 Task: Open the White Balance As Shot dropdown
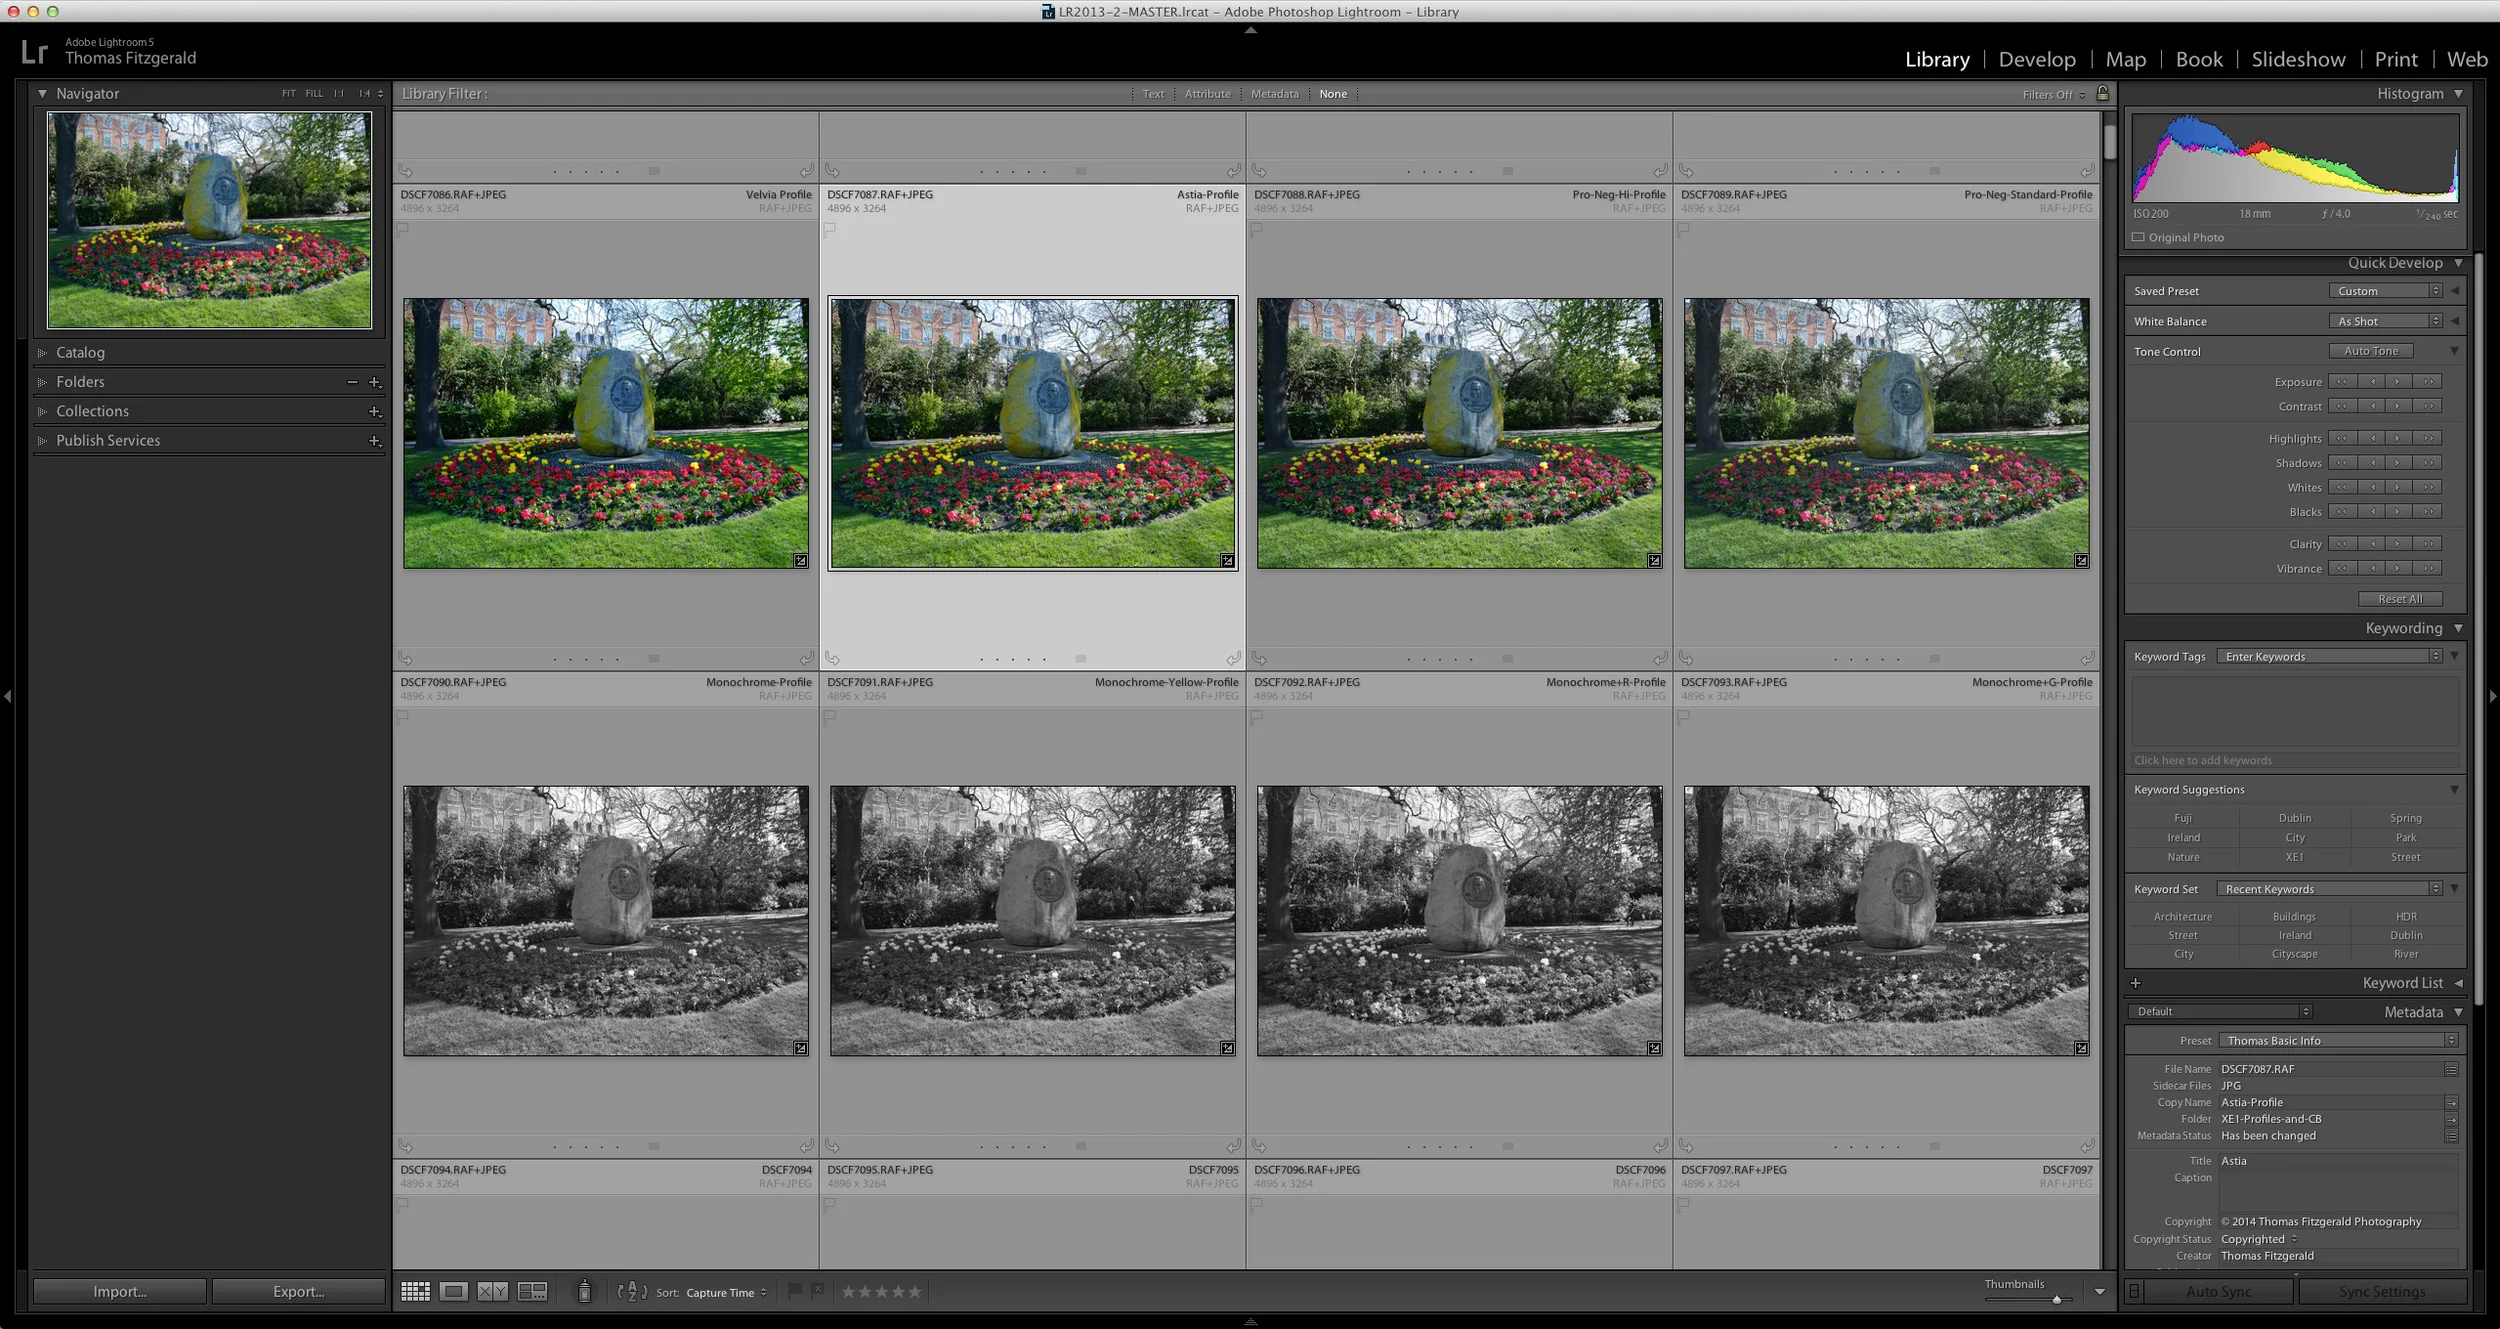click(x=2384, y=321)
